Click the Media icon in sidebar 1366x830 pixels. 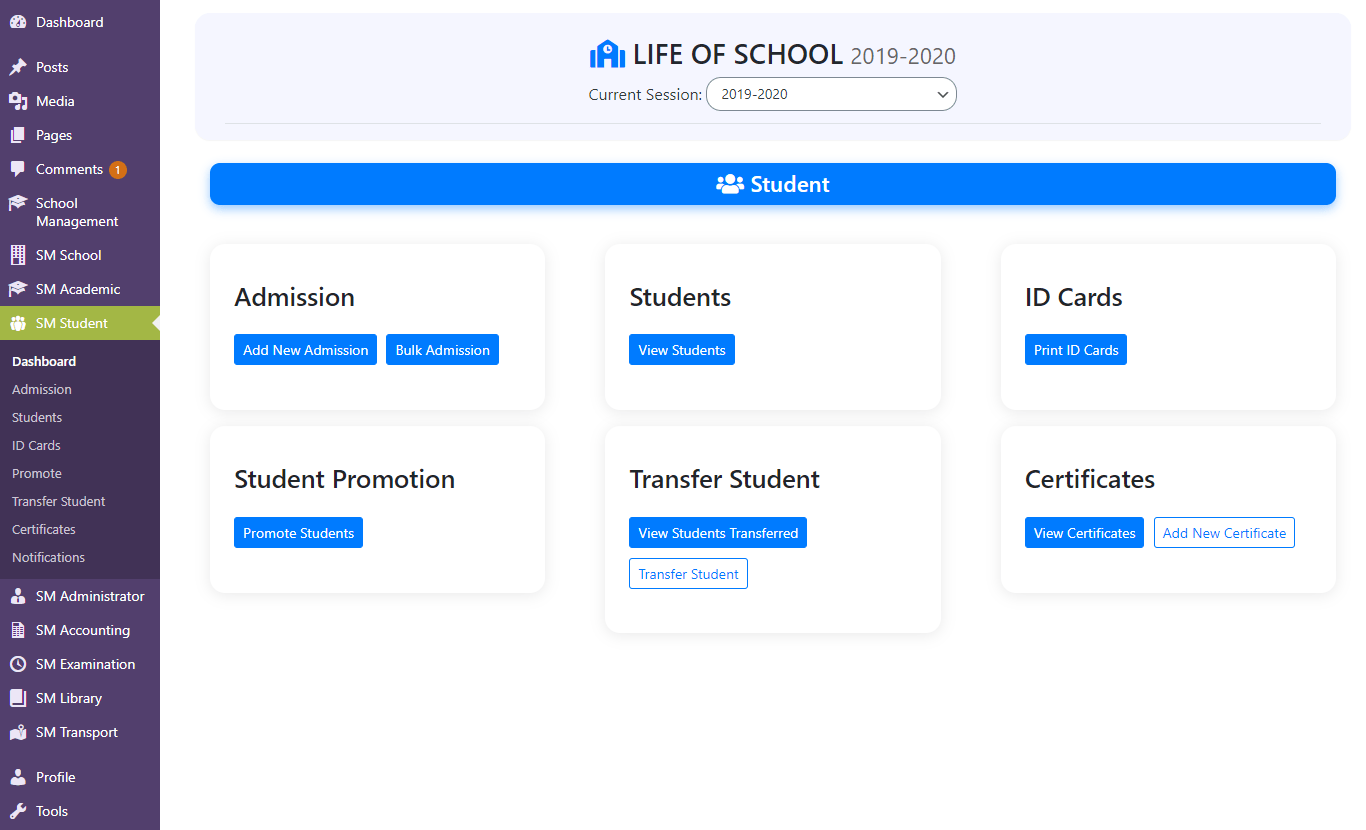click(x=18, y=101)
